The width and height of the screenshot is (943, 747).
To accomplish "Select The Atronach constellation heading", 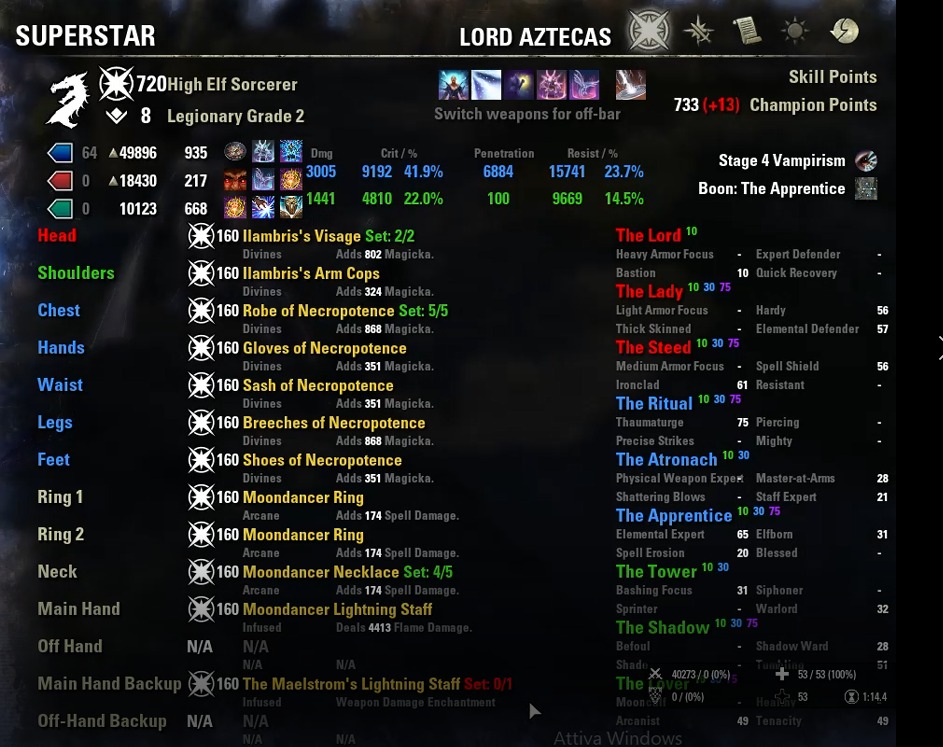I will click(x=666, y=460).
